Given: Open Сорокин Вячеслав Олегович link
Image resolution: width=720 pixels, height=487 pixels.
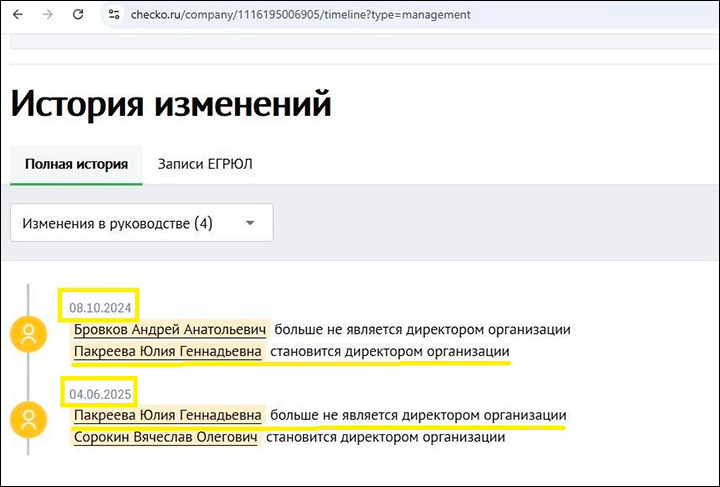Looking at the screenshot, I should pyautogui.click(x=165, y=437).
